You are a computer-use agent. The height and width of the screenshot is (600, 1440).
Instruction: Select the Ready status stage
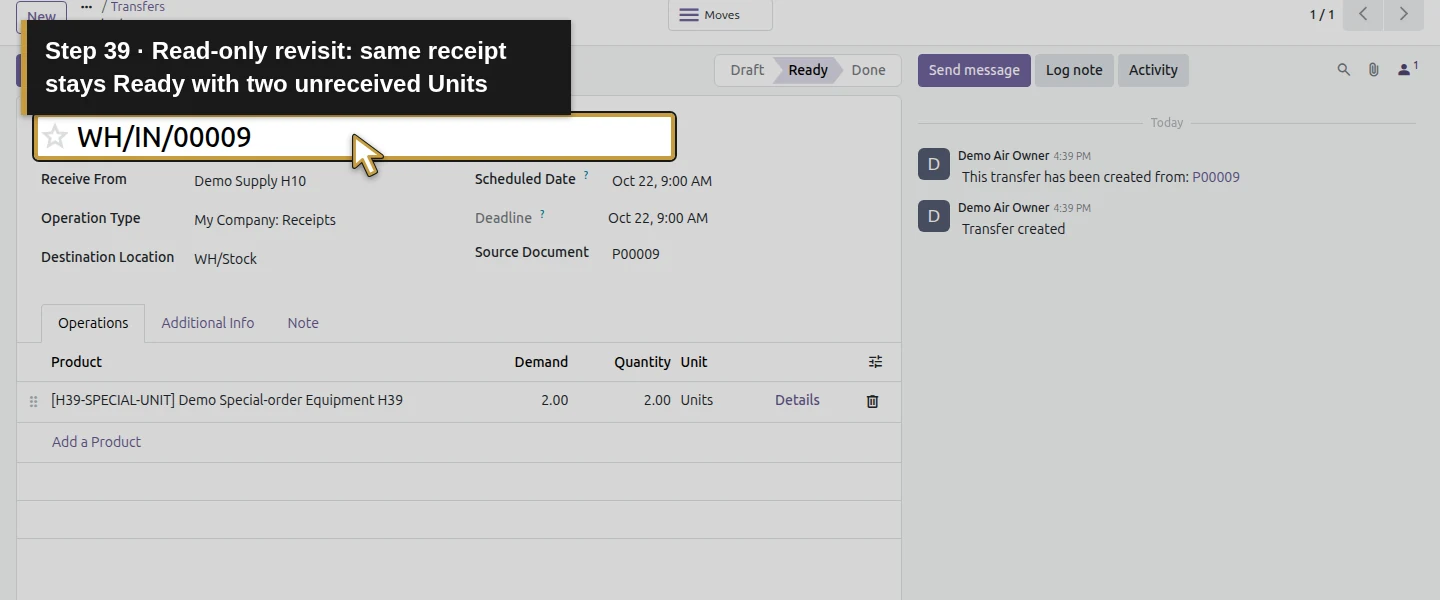tap(808, 70)
